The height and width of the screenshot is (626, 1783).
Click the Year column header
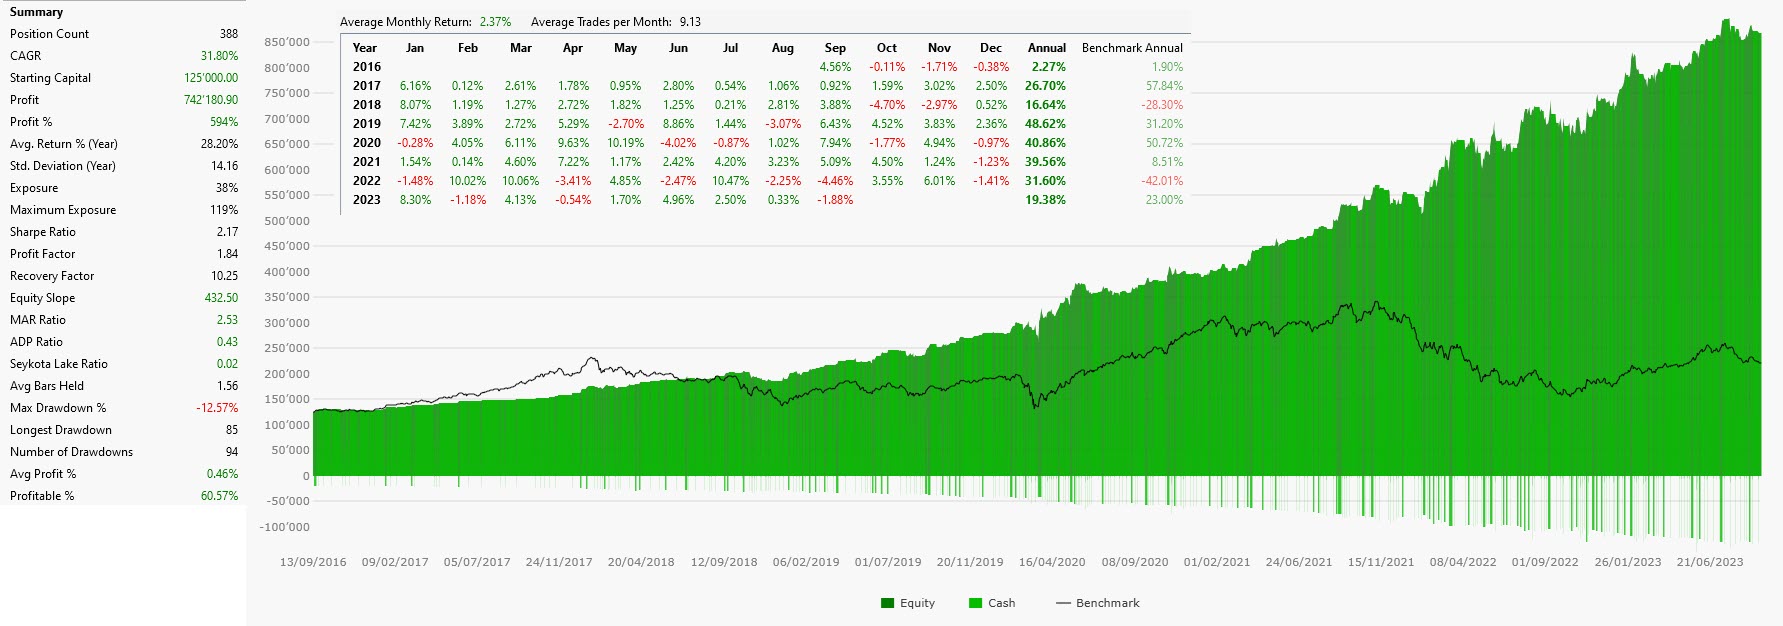pyautogui.click(x=365, y=48)
